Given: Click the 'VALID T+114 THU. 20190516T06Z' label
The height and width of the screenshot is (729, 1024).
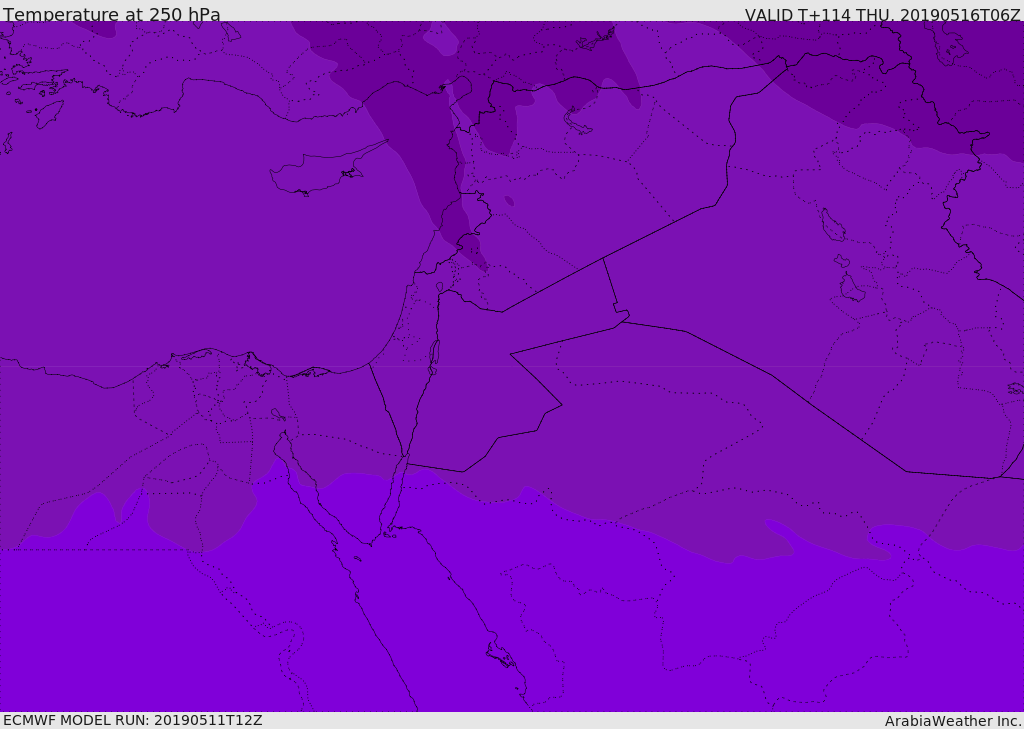Looking at the screenshot, I should point(882,14).
